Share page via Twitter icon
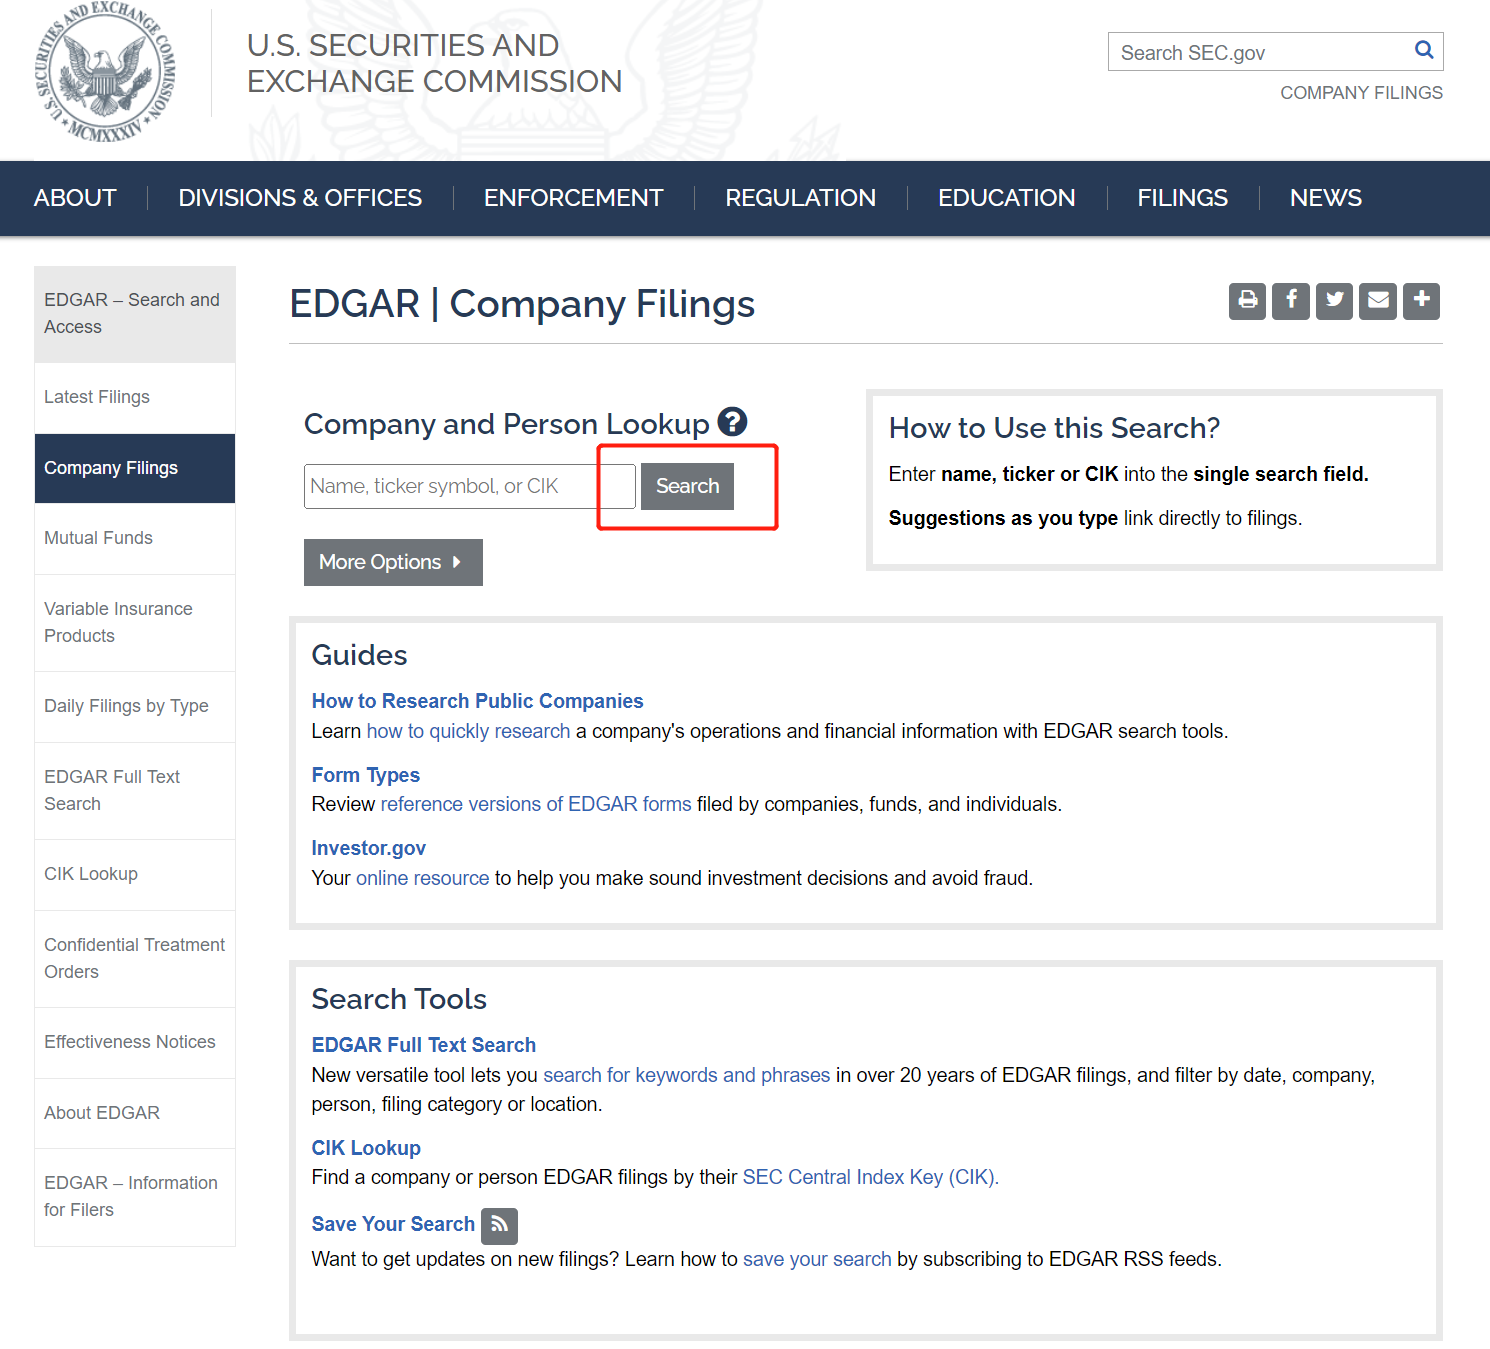 [1334, 301]
